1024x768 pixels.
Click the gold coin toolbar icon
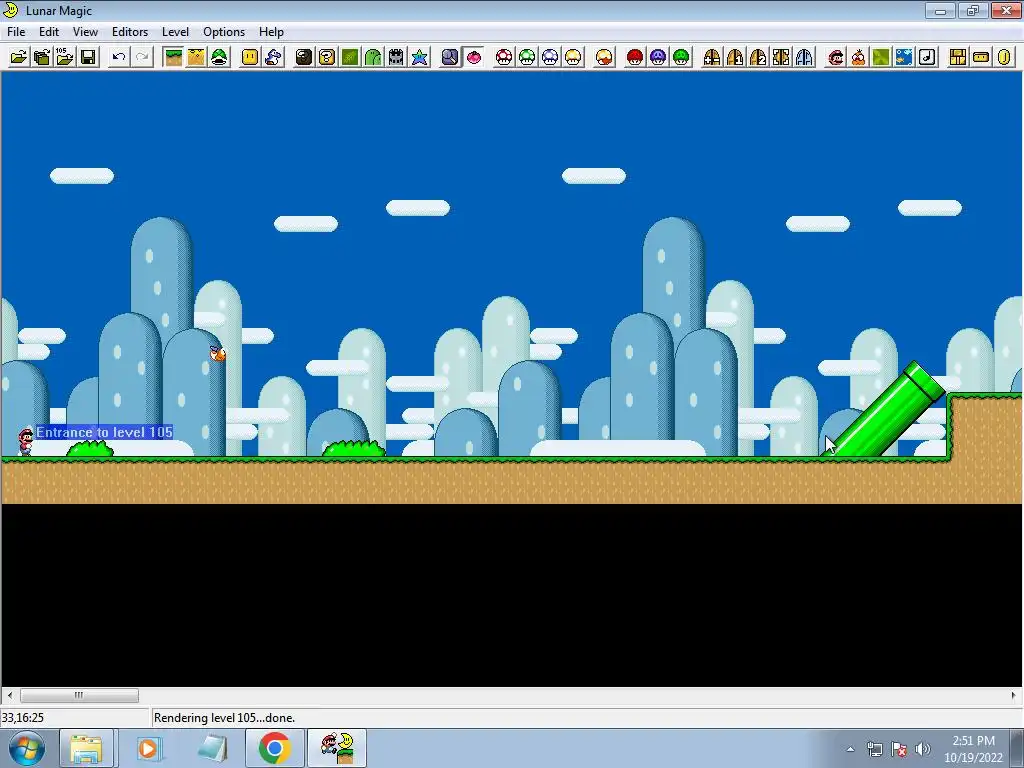coord(1004,57)
